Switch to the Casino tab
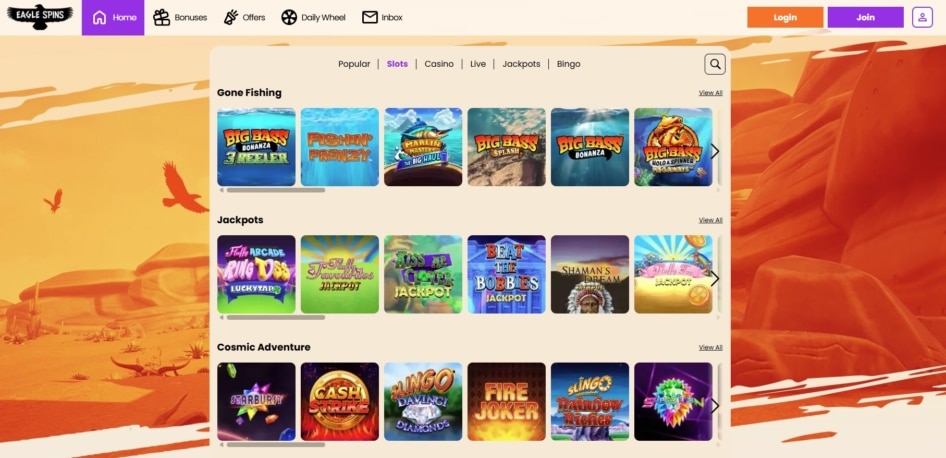 [x=439, y=64]
